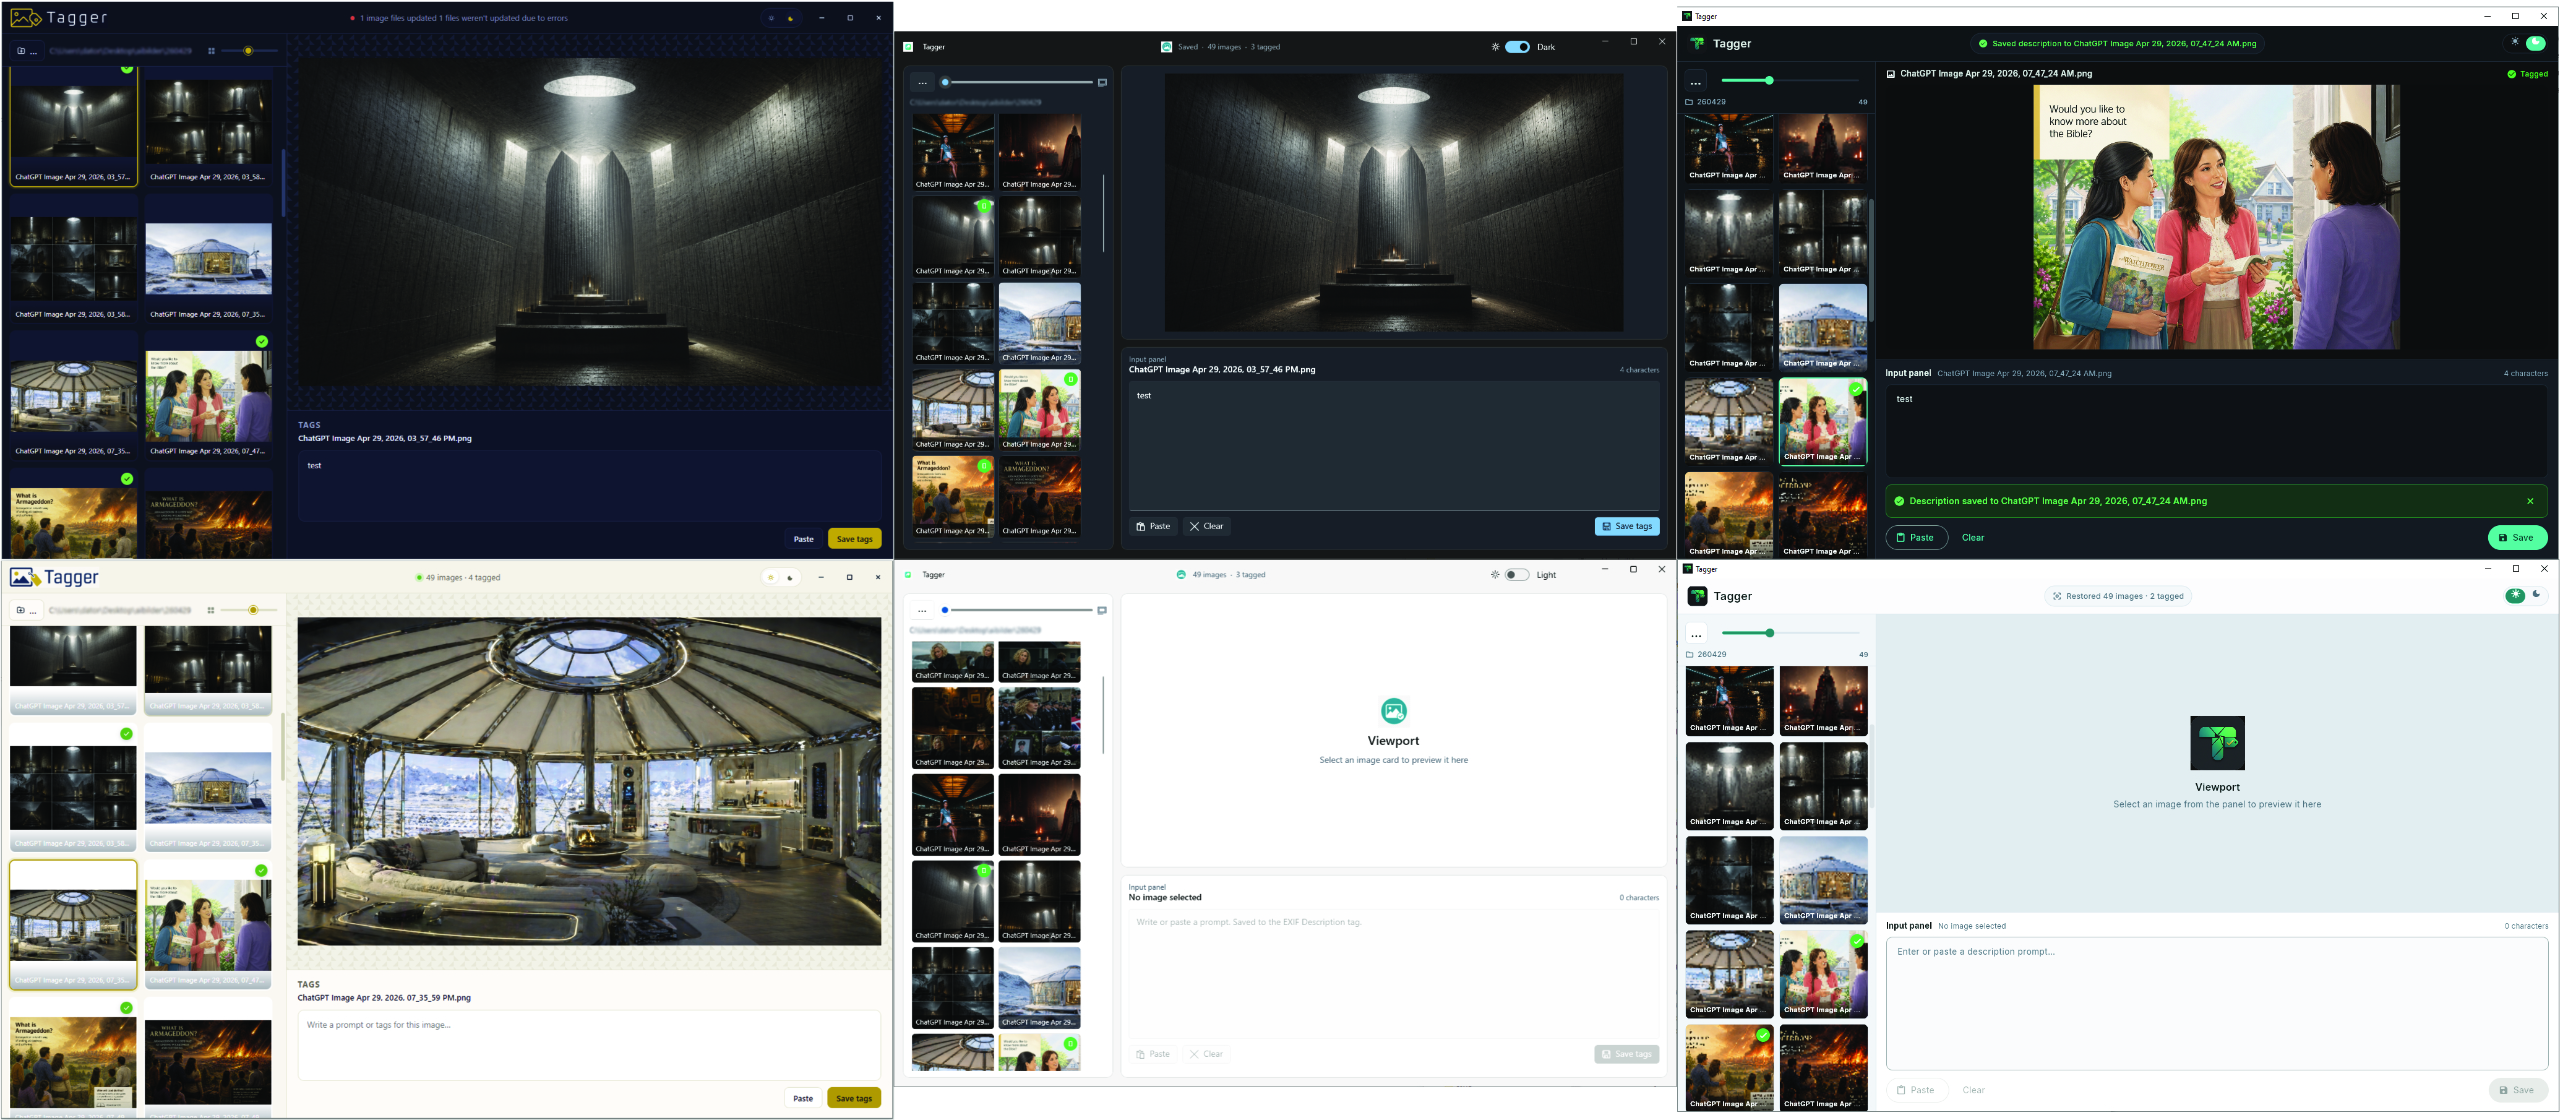Click the slider's right-end size icon, Dark-toggle window

1102,83
